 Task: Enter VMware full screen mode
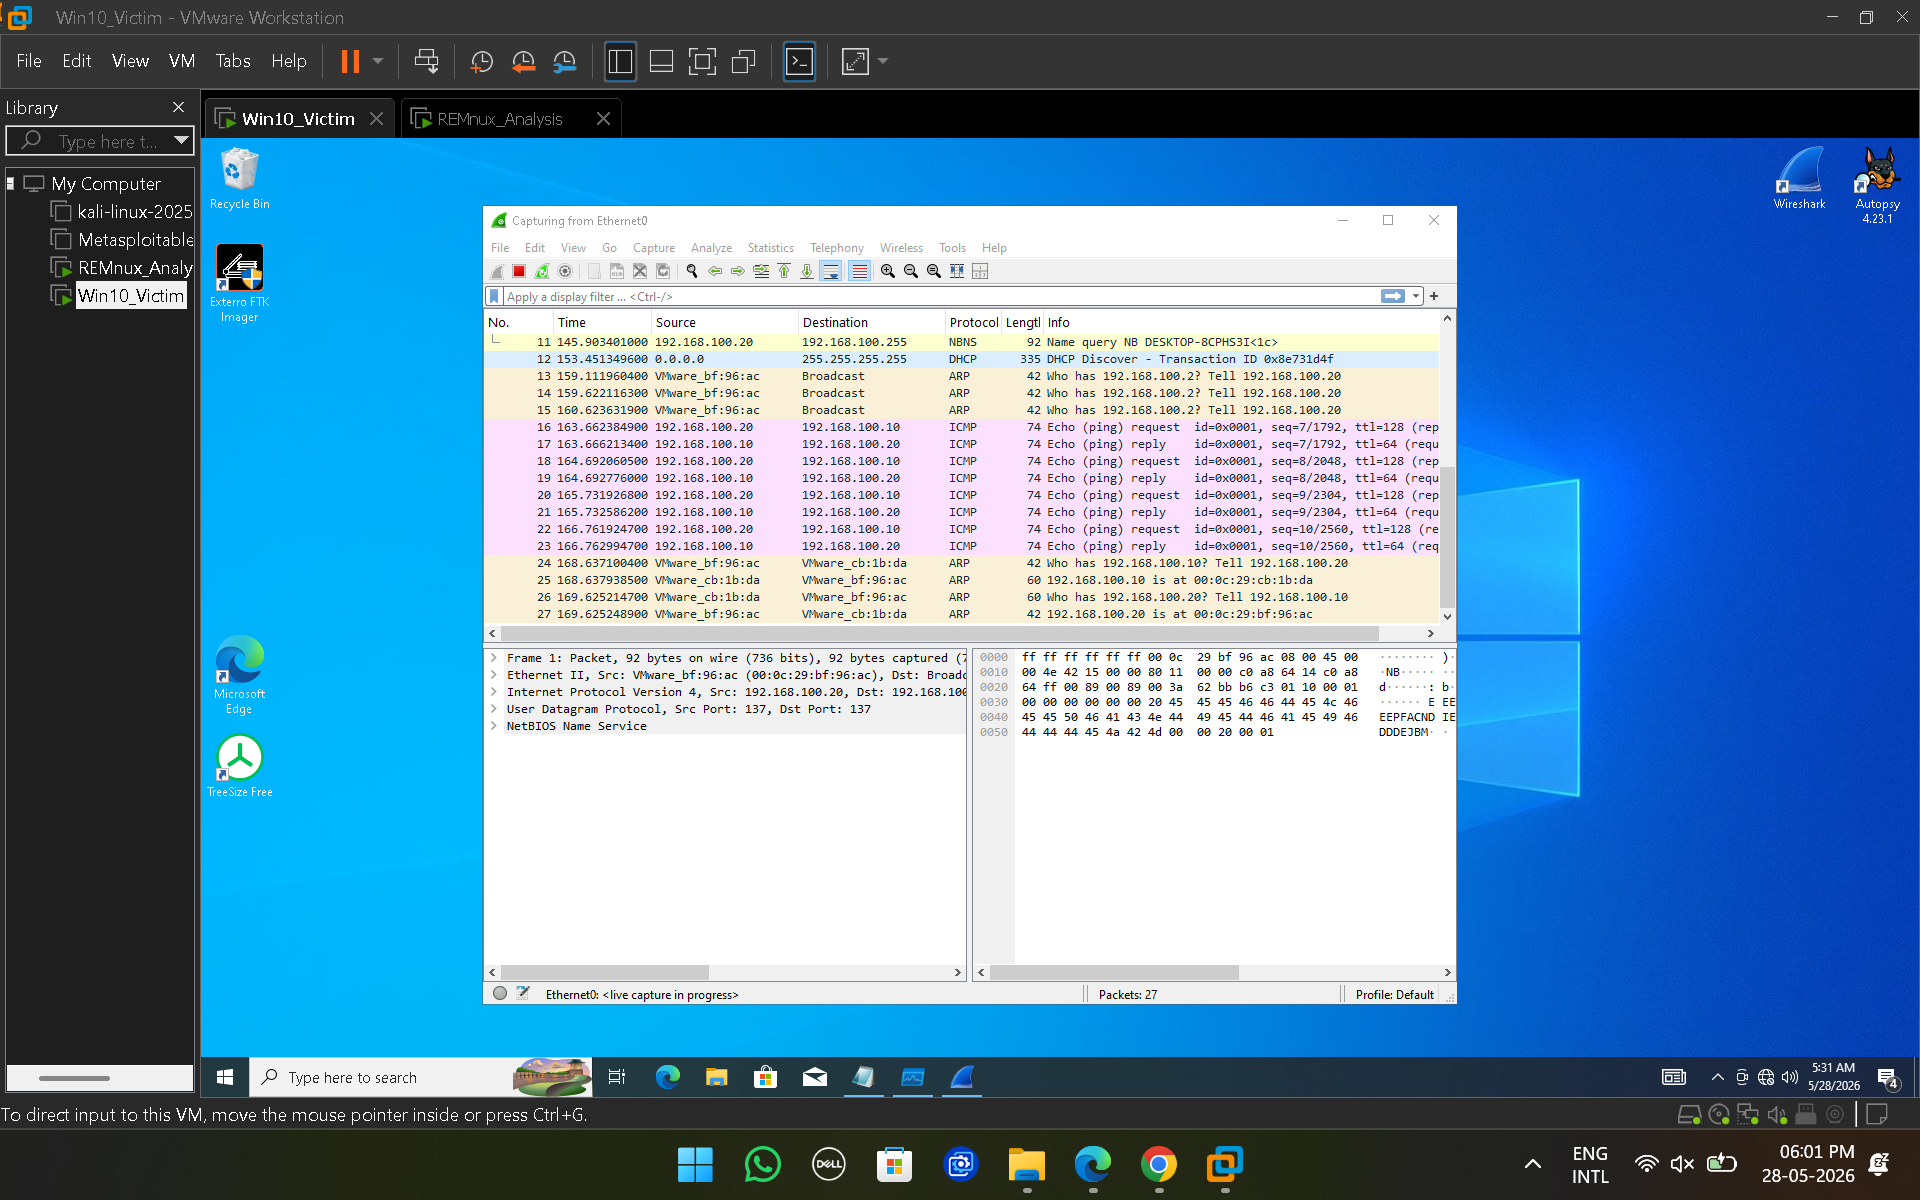tap(703, 61)
